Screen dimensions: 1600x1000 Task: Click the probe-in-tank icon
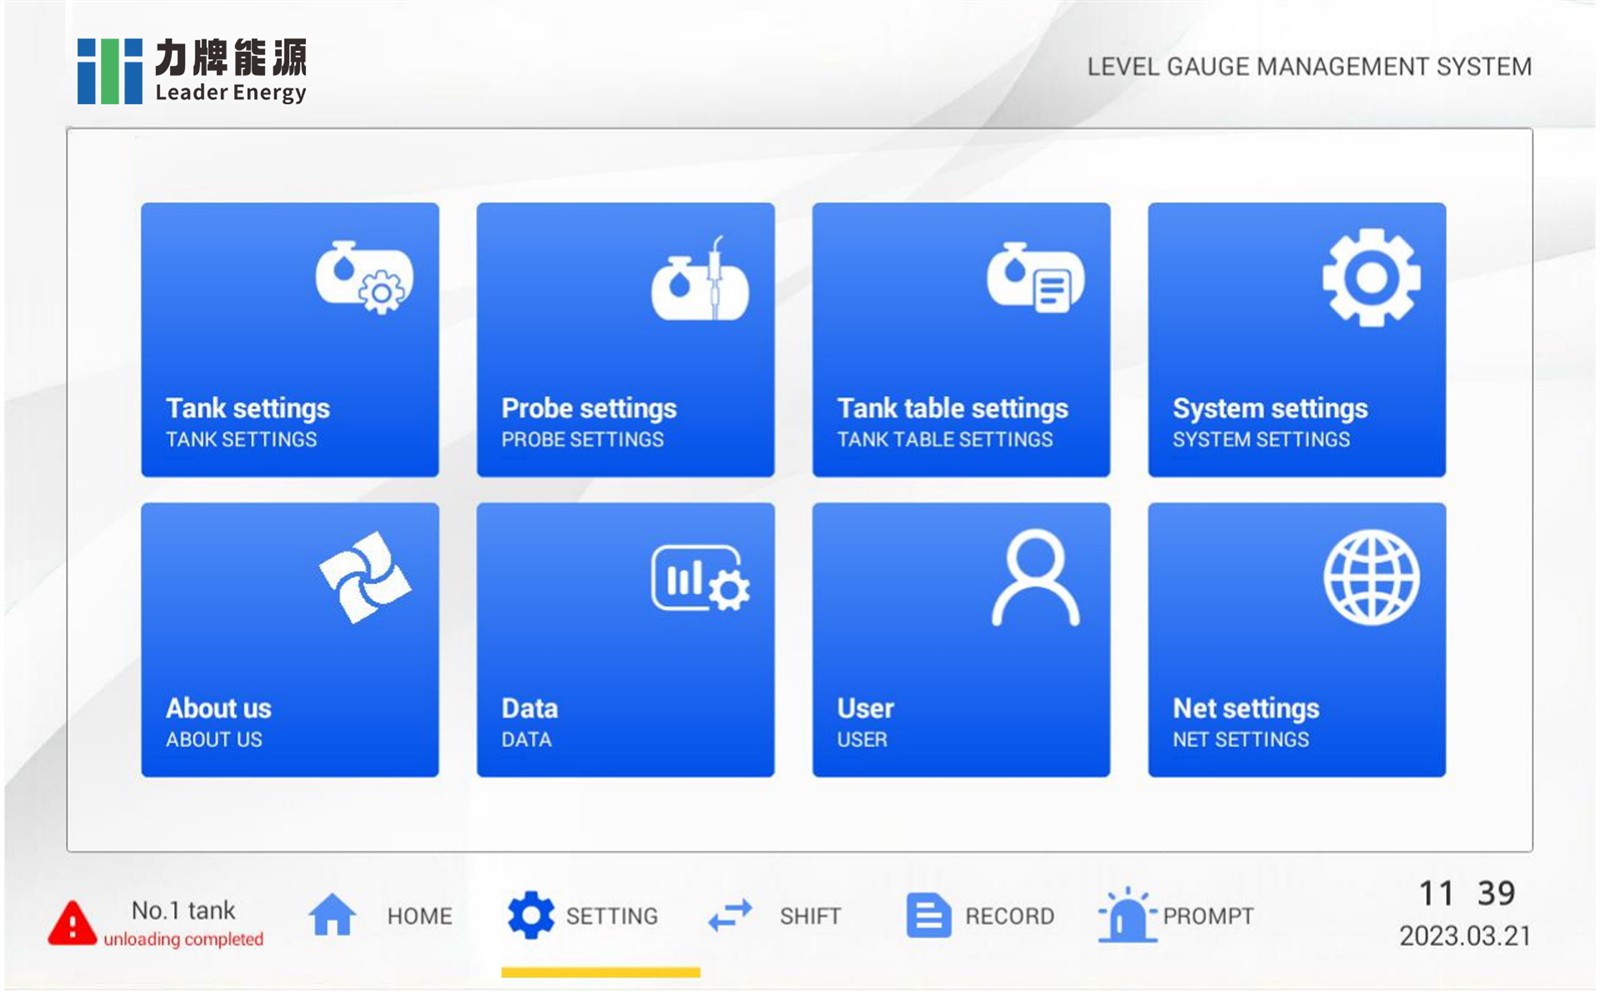click(700, 280)
